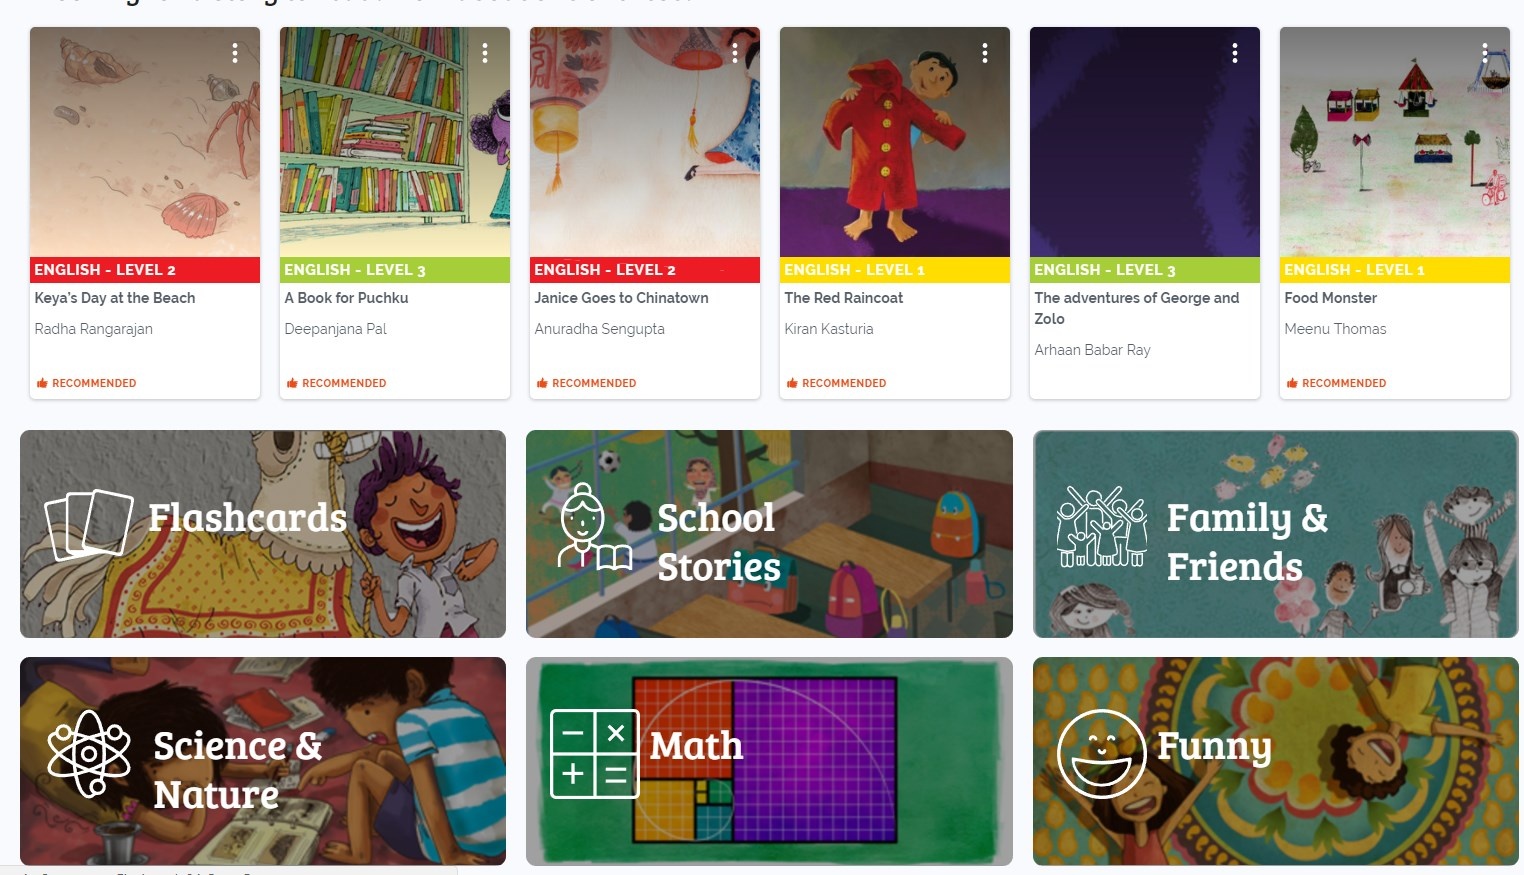The width and height of the screenshot is (1524, 875).
Task: Open The Red Raincoat title link
Action: click(843, 298)
